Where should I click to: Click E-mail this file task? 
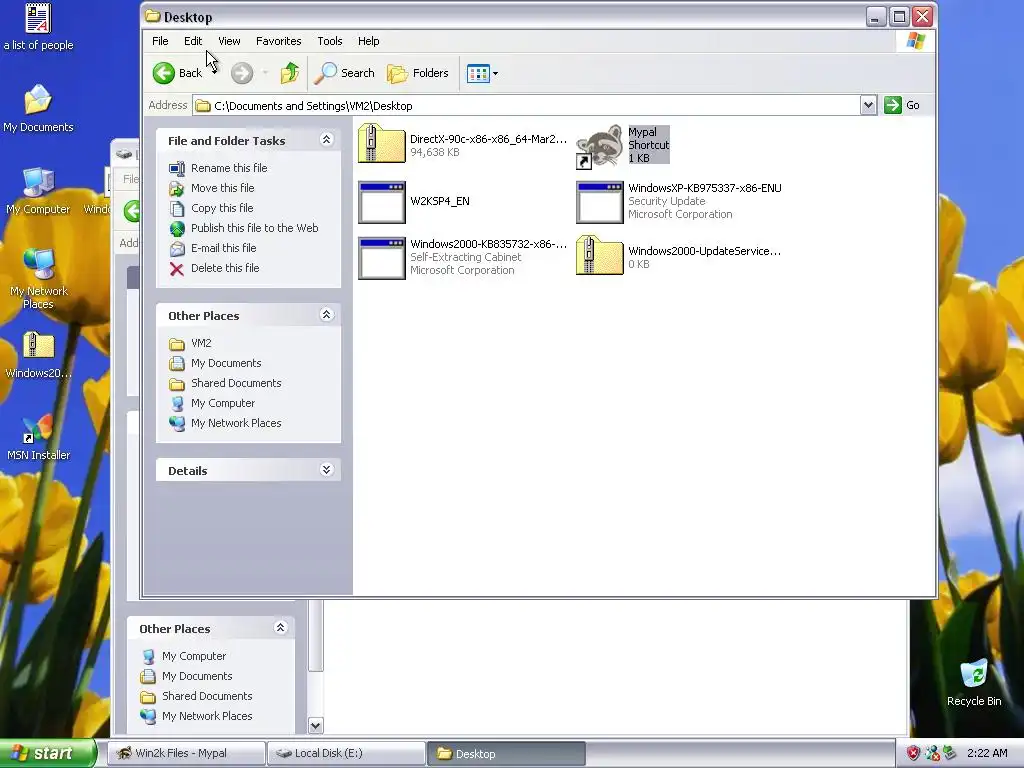tap(223, 248)
